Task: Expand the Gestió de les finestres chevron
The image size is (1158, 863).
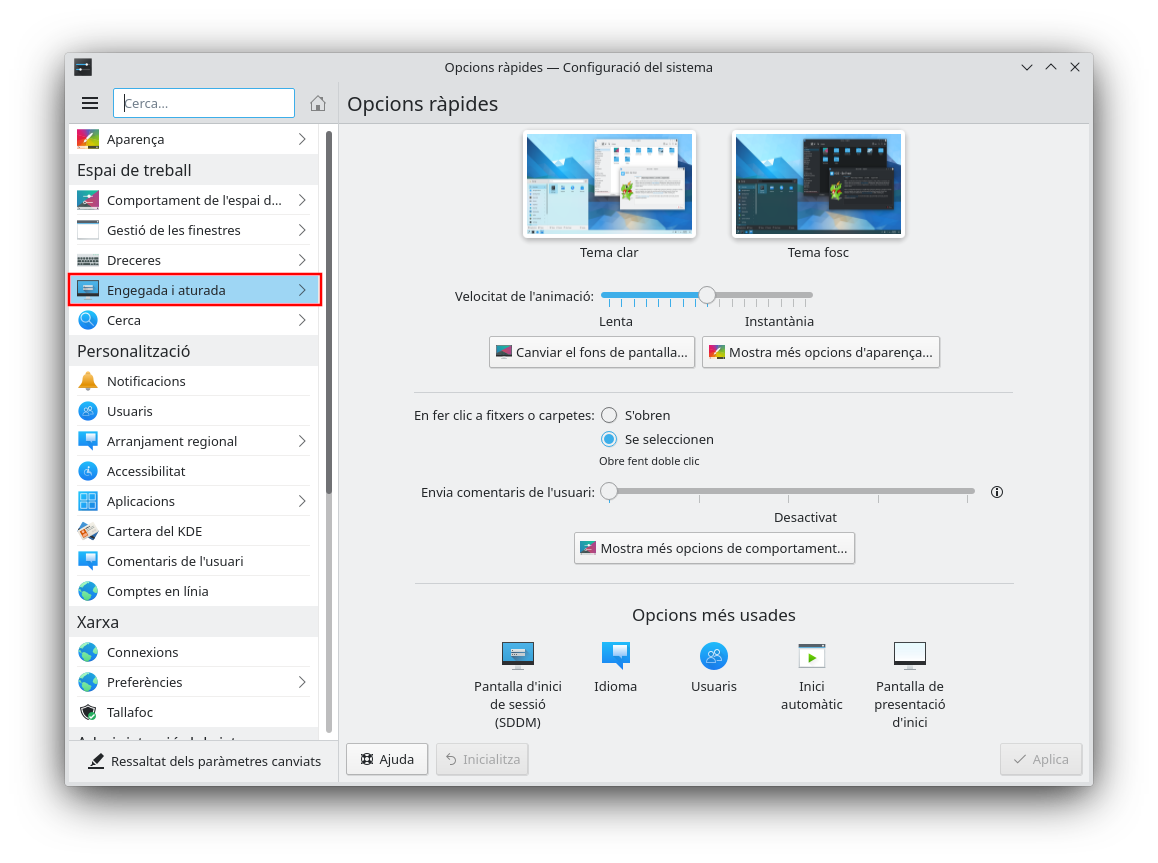Action: 302,230
